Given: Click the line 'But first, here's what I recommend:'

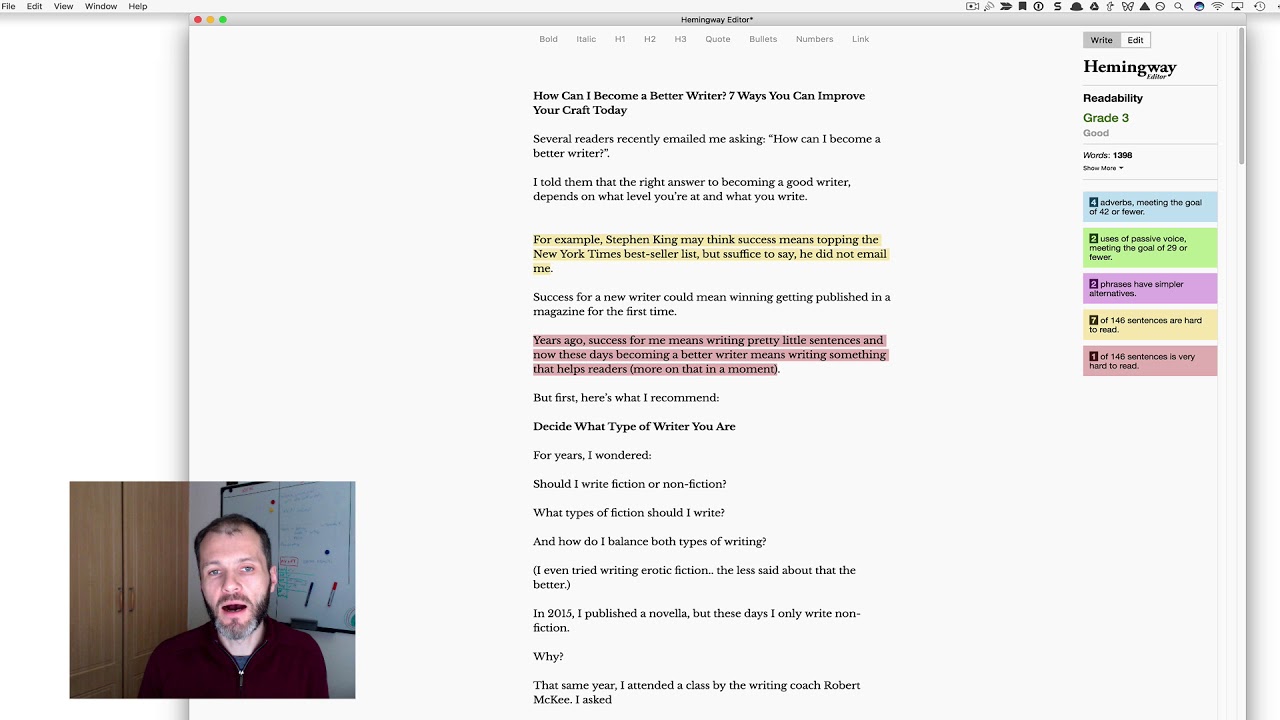Looking at the screenshot, I should tap(626, 398).
